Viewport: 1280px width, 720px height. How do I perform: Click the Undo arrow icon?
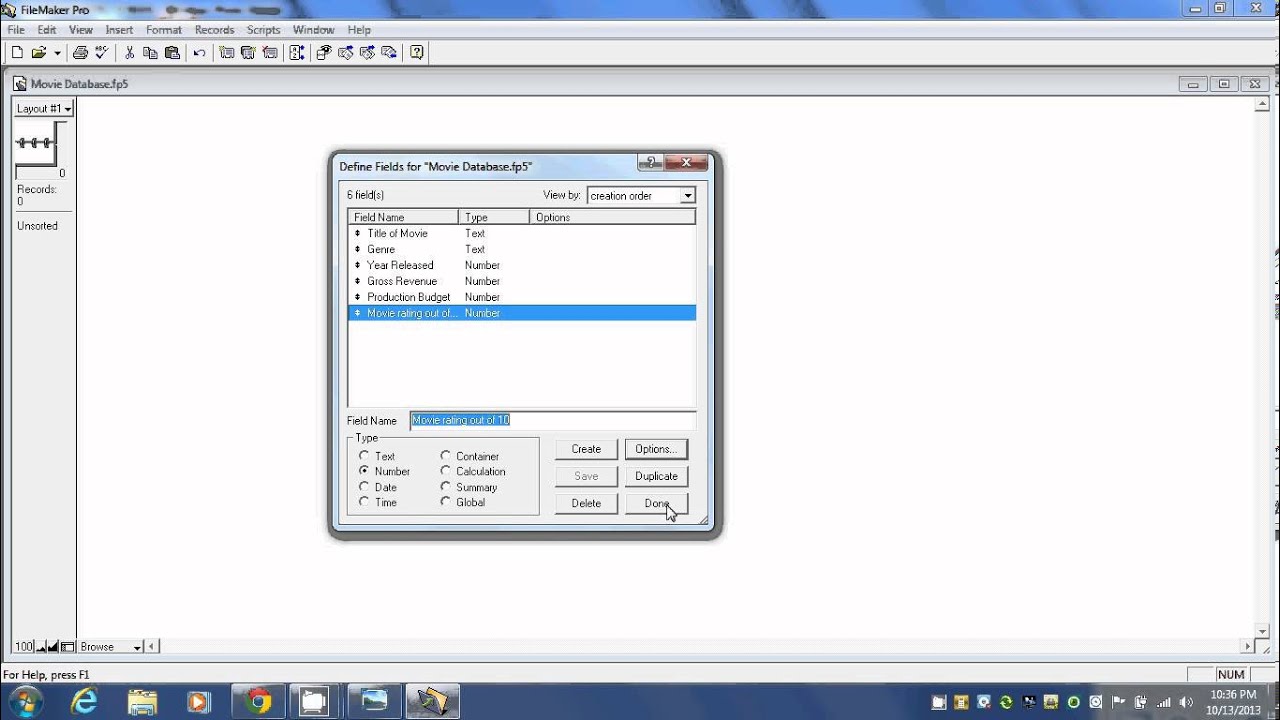pos(199,53)
